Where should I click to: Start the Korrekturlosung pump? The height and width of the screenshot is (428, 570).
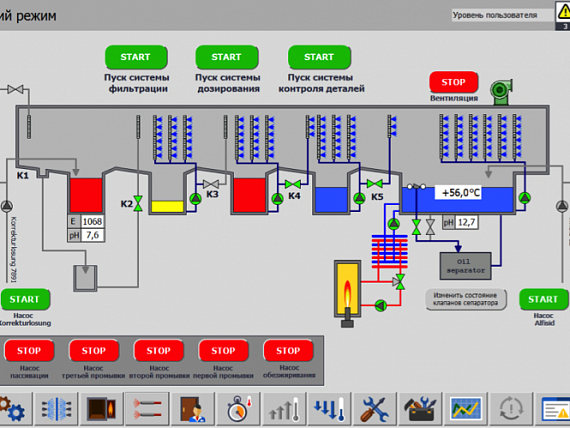pyautogui.click(x=25, y=299)
